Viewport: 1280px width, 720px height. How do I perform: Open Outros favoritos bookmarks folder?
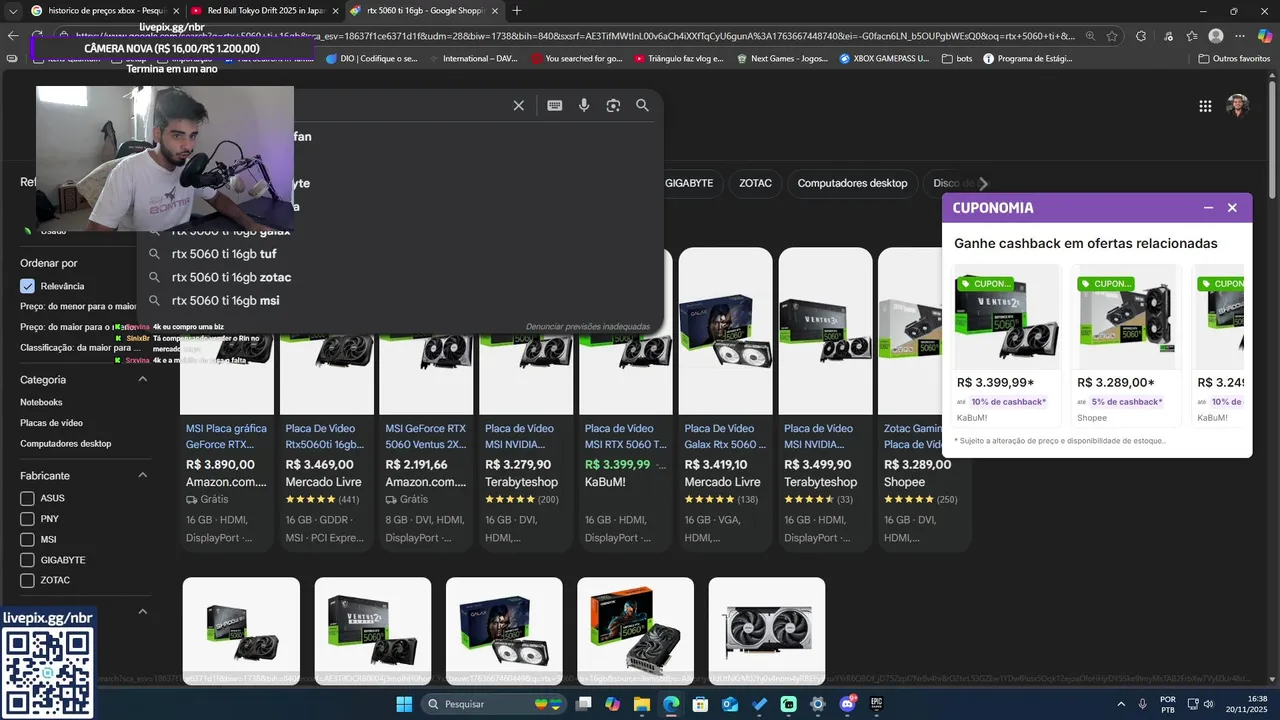pyautogui.click(x=1233, y=58)
